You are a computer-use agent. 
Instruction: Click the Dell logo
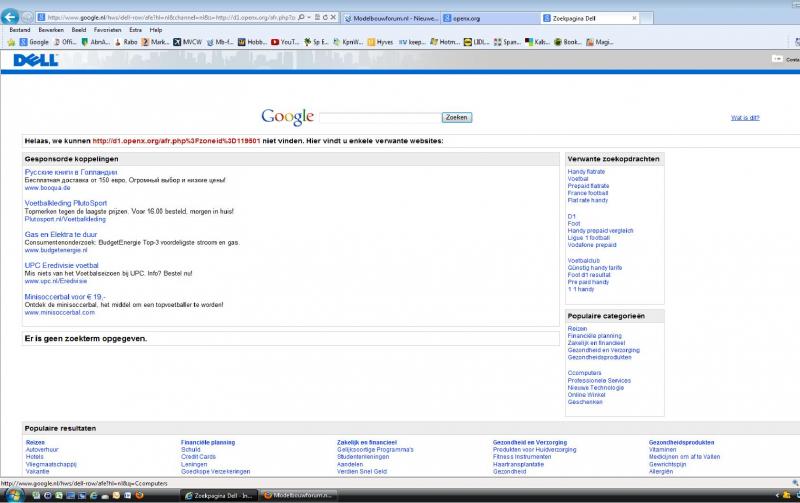click(36, 60)
